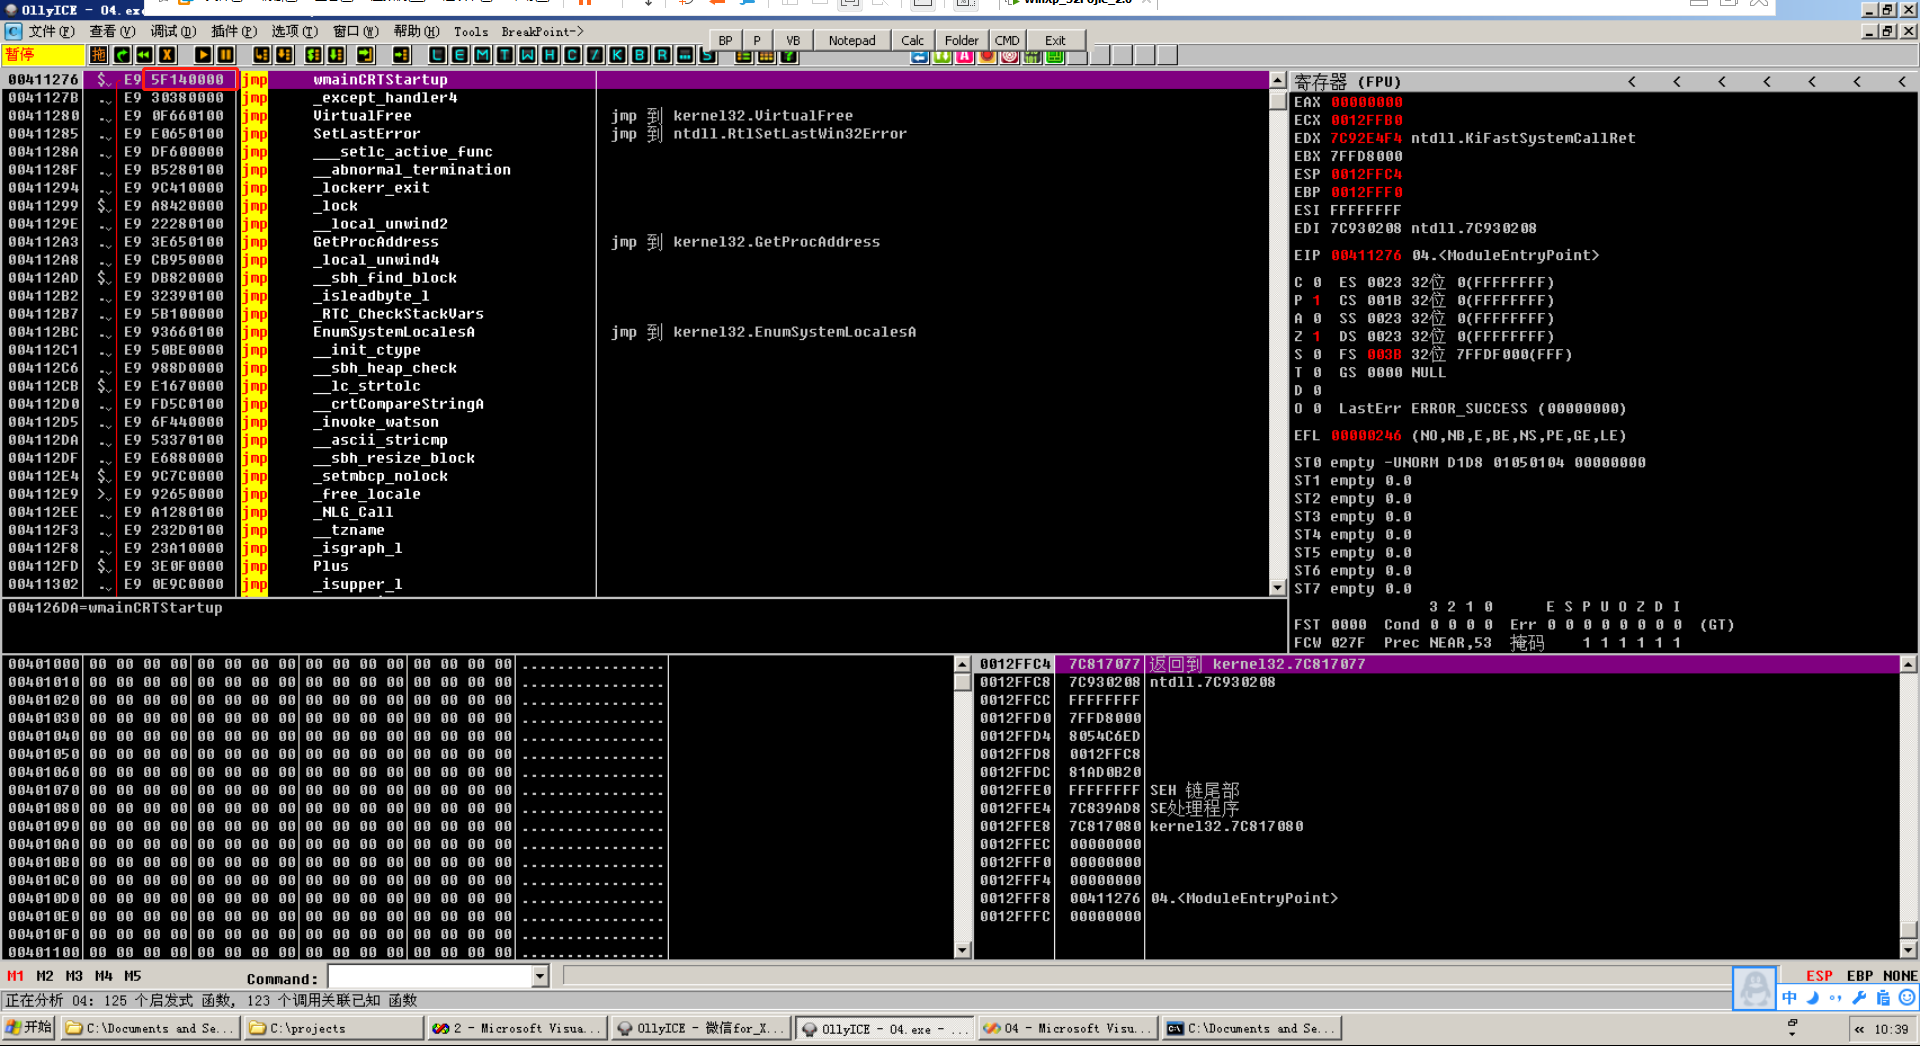Open Handles window with H icon
The height and width of the screenshot is (1046, 1920).
(549, 55)
